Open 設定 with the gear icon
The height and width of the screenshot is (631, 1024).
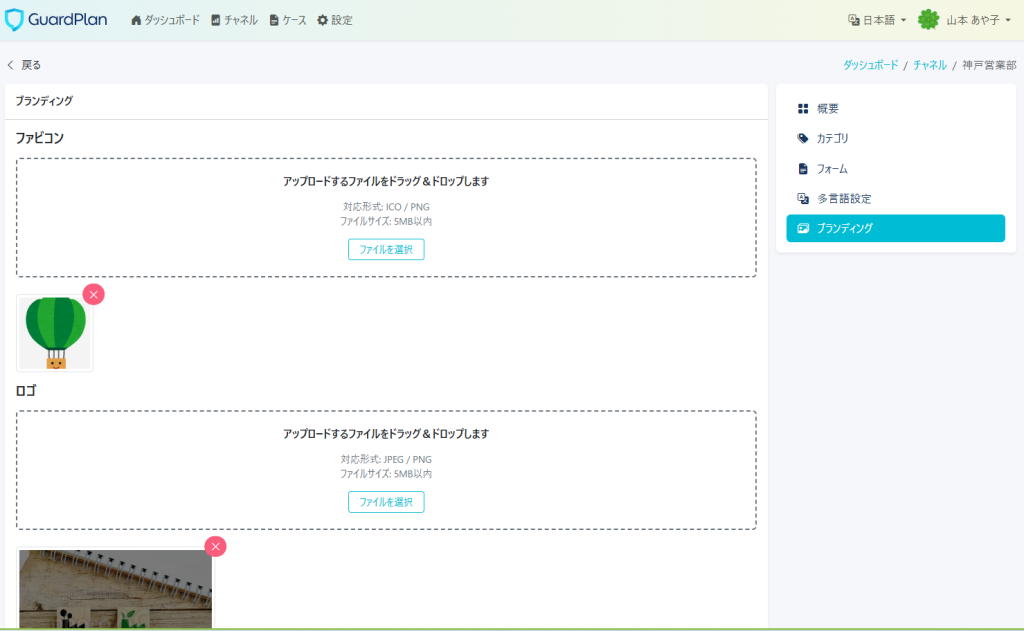click(335, 20)
